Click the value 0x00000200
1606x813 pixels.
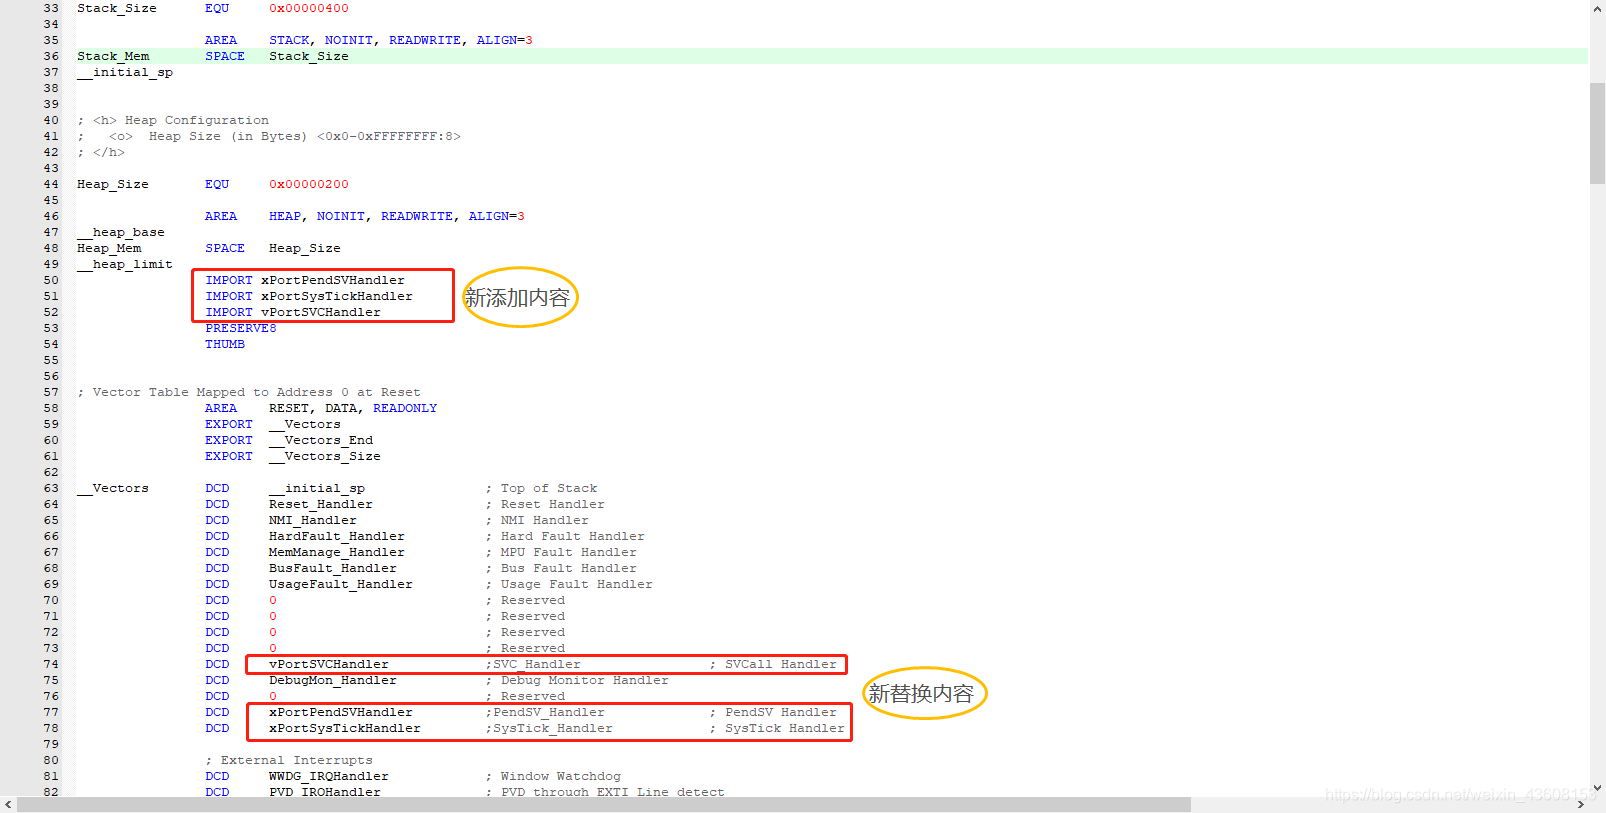[309, 184]
